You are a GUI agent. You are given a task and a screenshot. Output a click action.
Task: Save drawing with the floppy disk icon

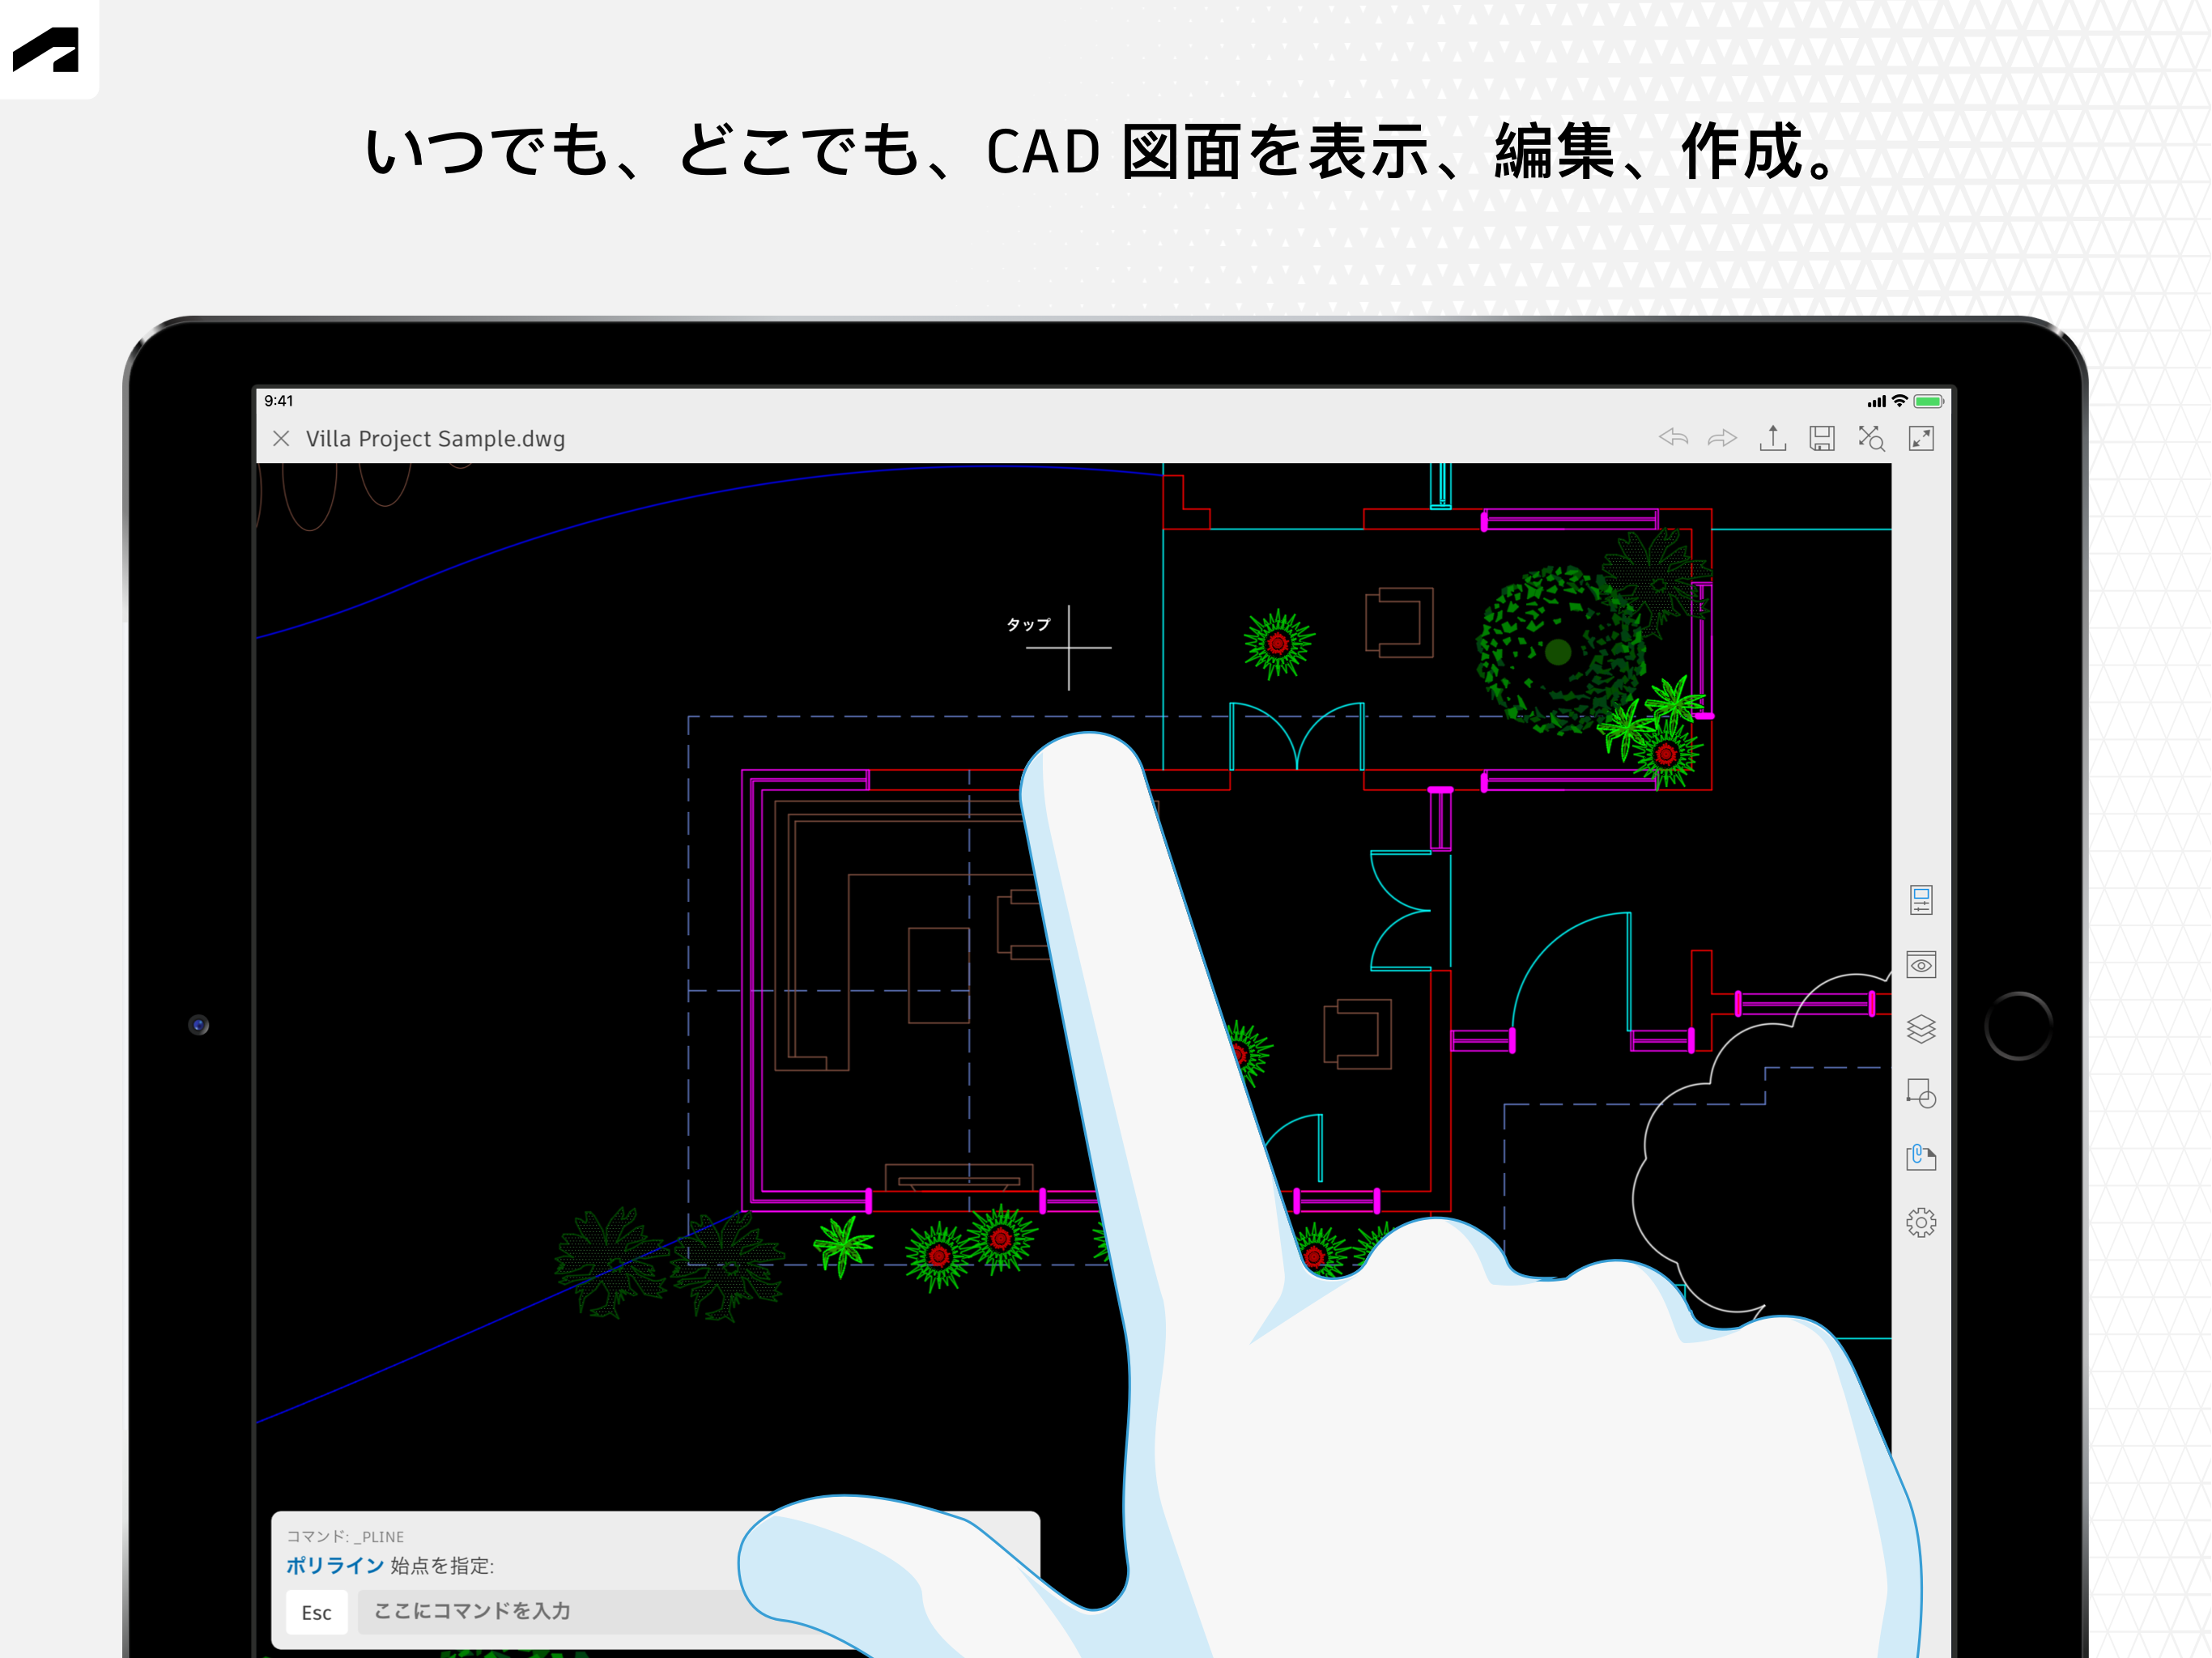click(x=1822, y=438)
